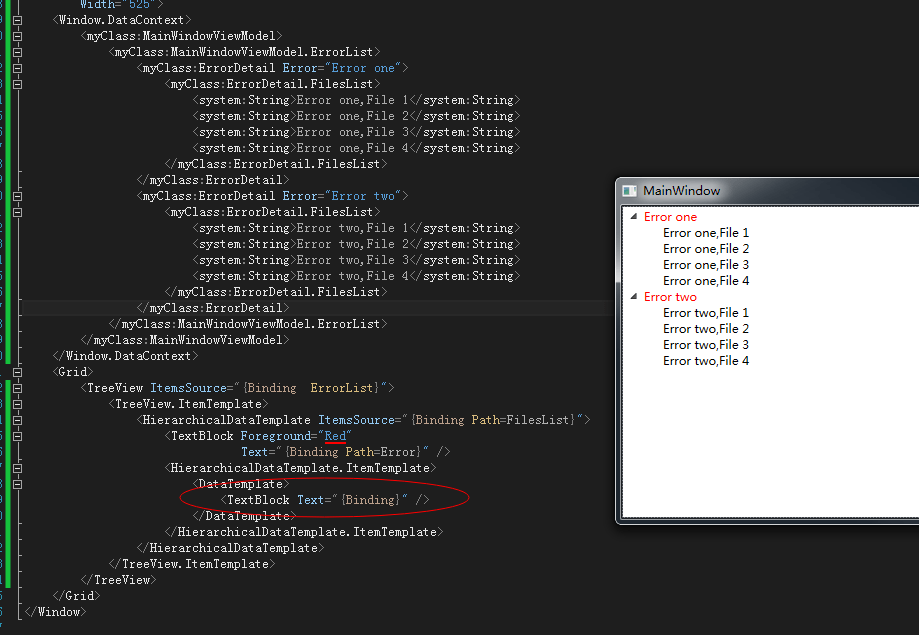Viewport: 919px width, 635px height.
Task: Select the Error two parent node
Action: (x=670, y=296)
